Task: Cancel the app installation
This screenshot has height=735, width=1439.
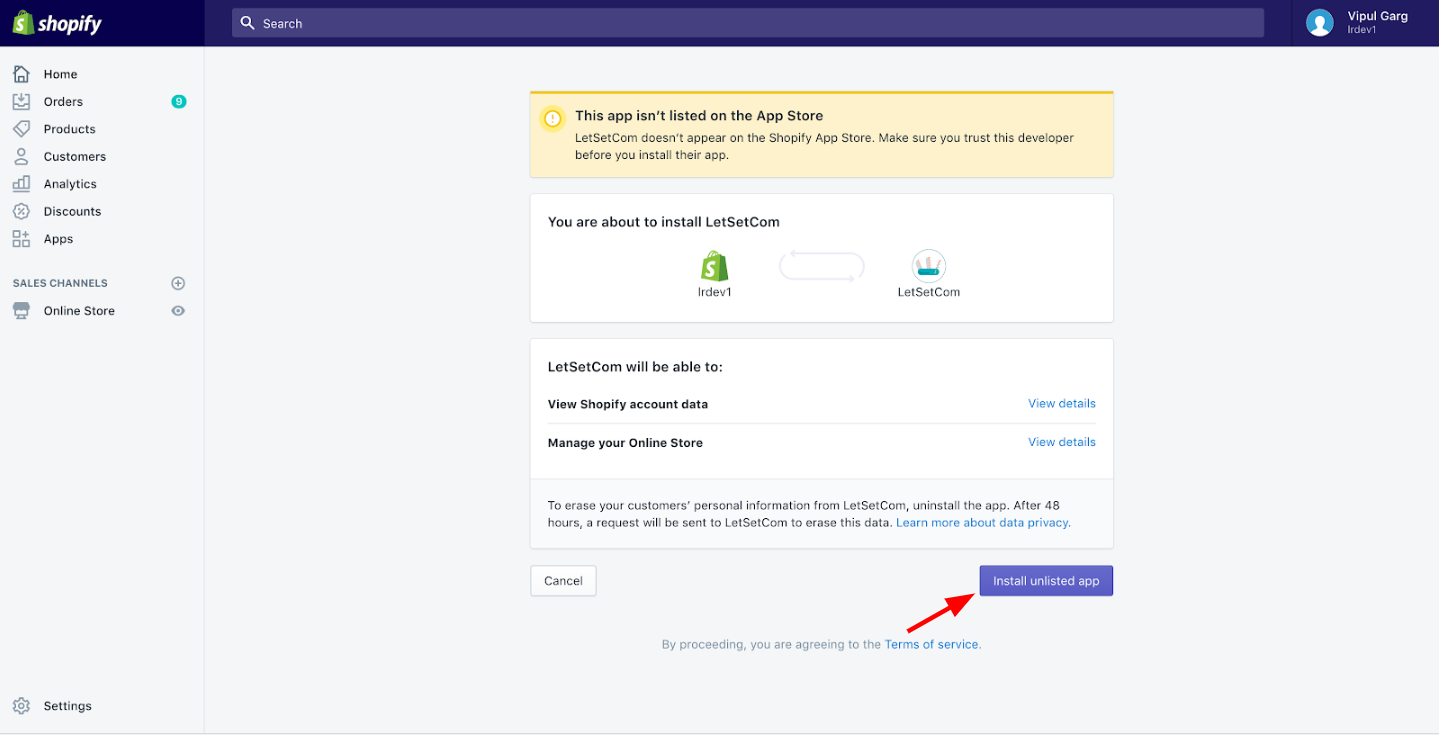Action: click(x=563, y=581)
